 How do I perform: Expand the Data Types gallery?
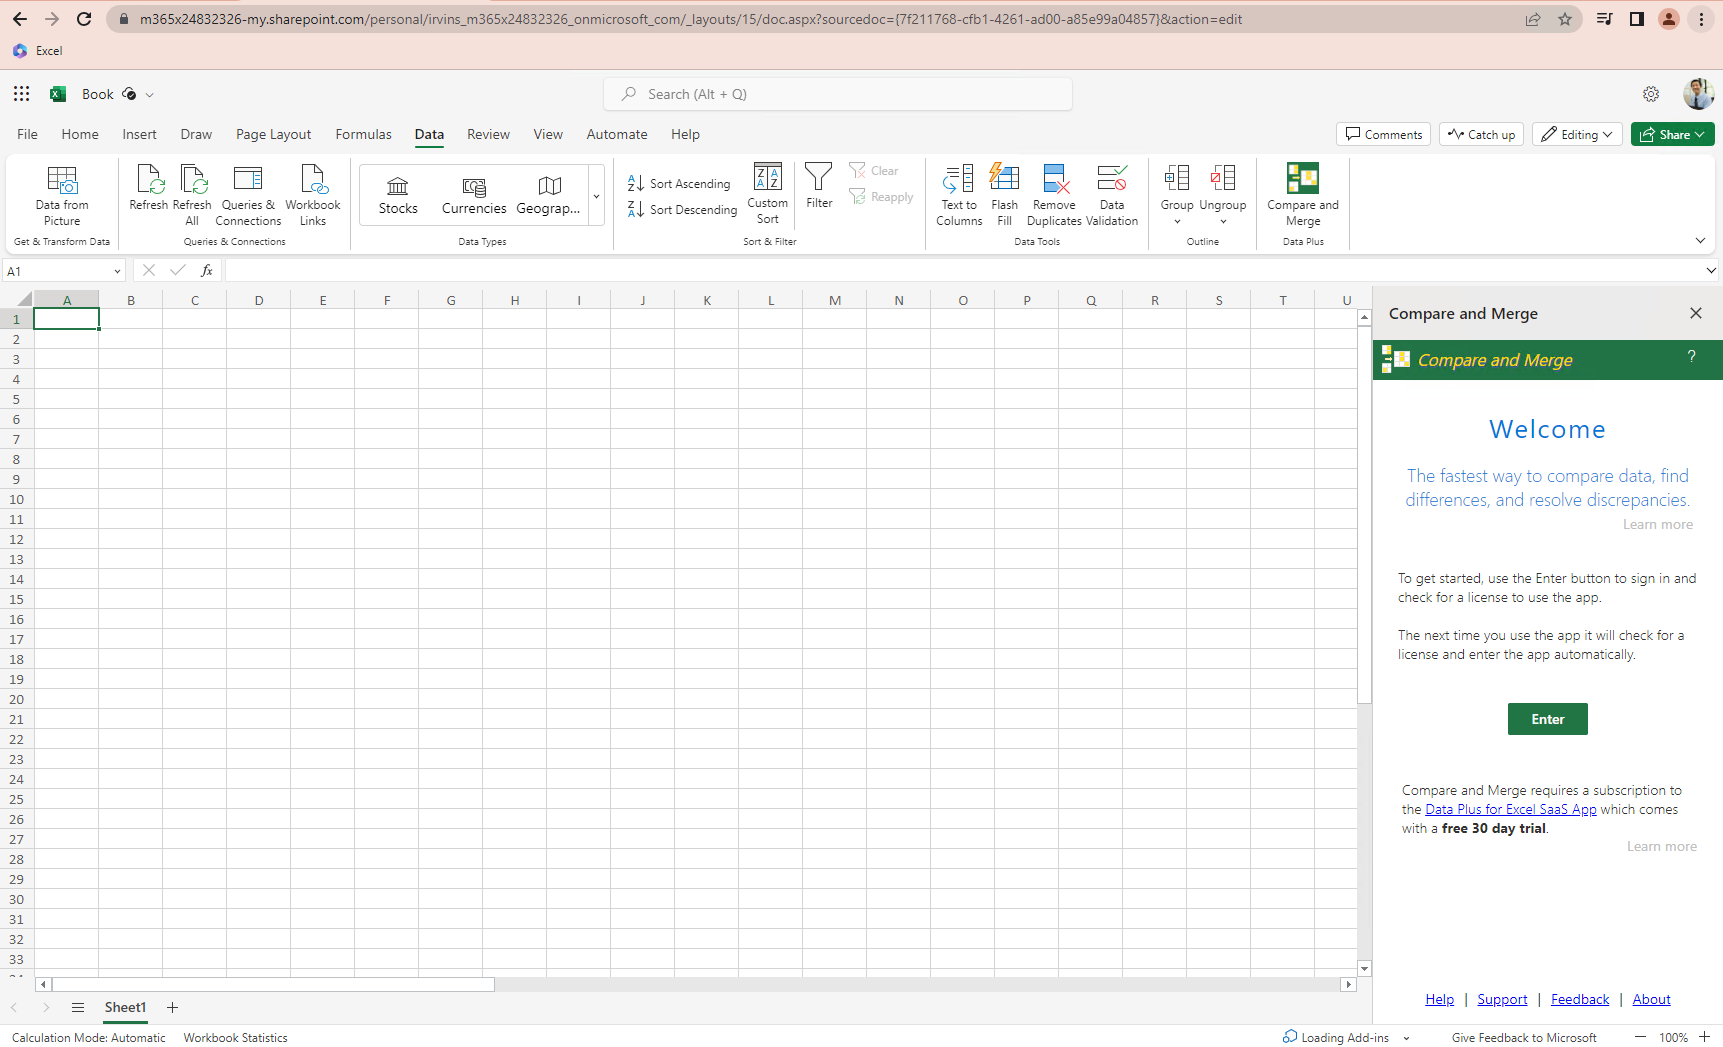596,196
